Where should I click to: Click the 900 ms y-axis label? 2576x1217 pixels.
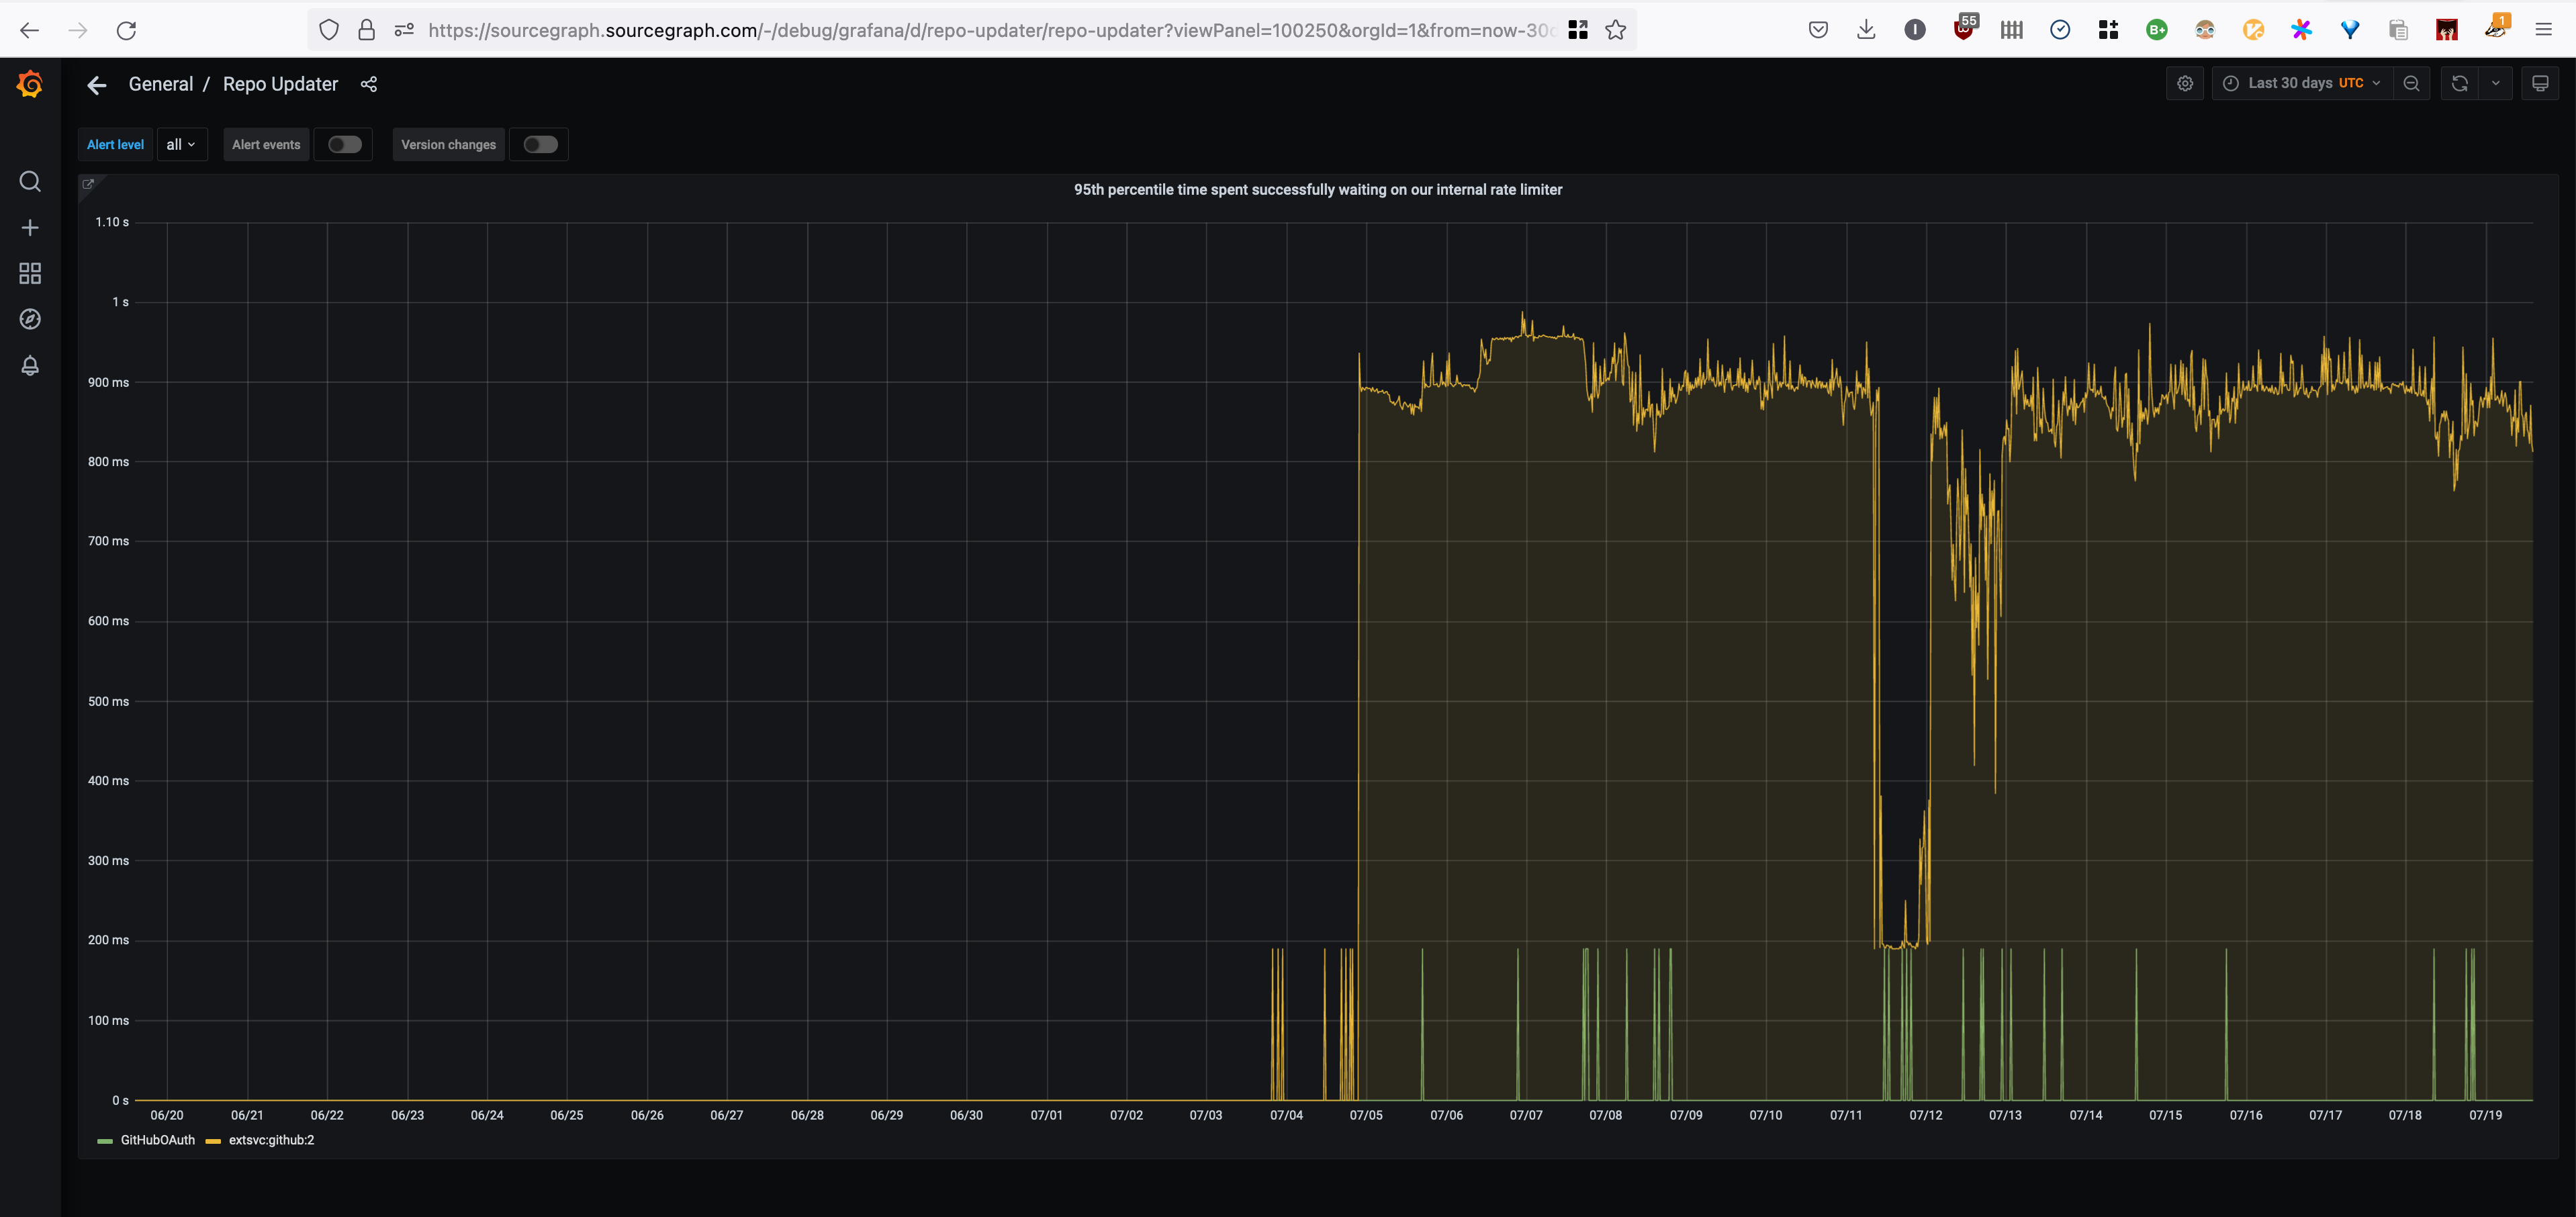[108, 383]
